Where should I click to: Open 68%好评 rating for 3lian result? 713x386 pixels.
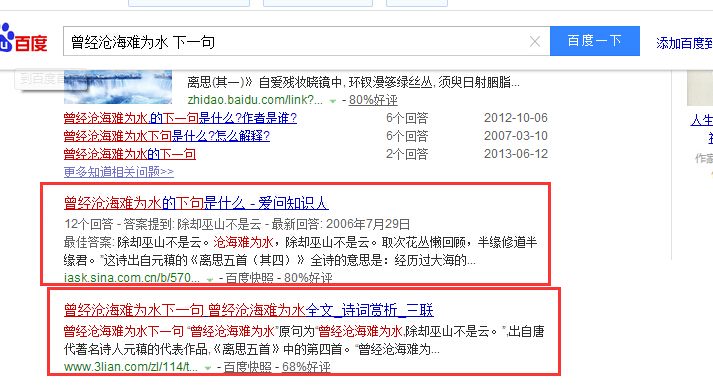pyautogui.click(x=306, y=367)
